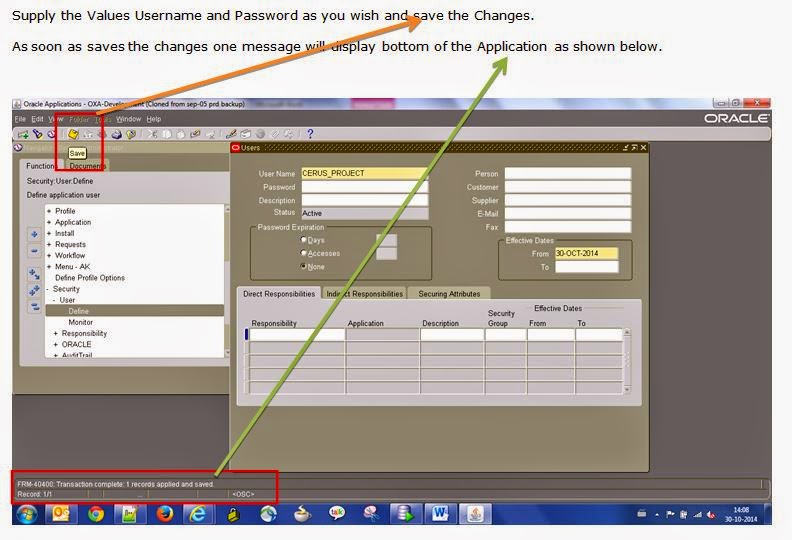
Task: Click the Paste toolbar icon
Action: (x=180, y=134)
